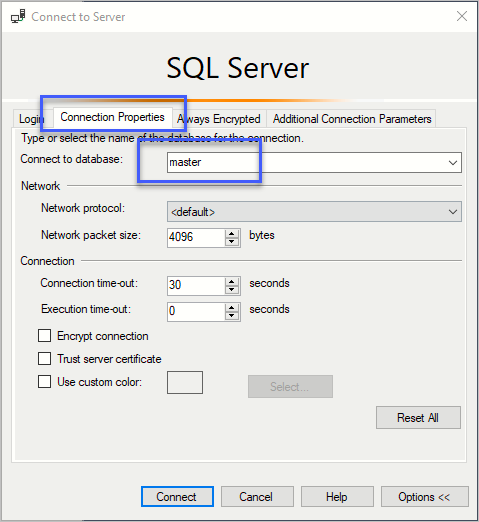479x522 pixels.
Task: Click the SQL Server heading
Action: pyautogui.click(x=238, y=68)
